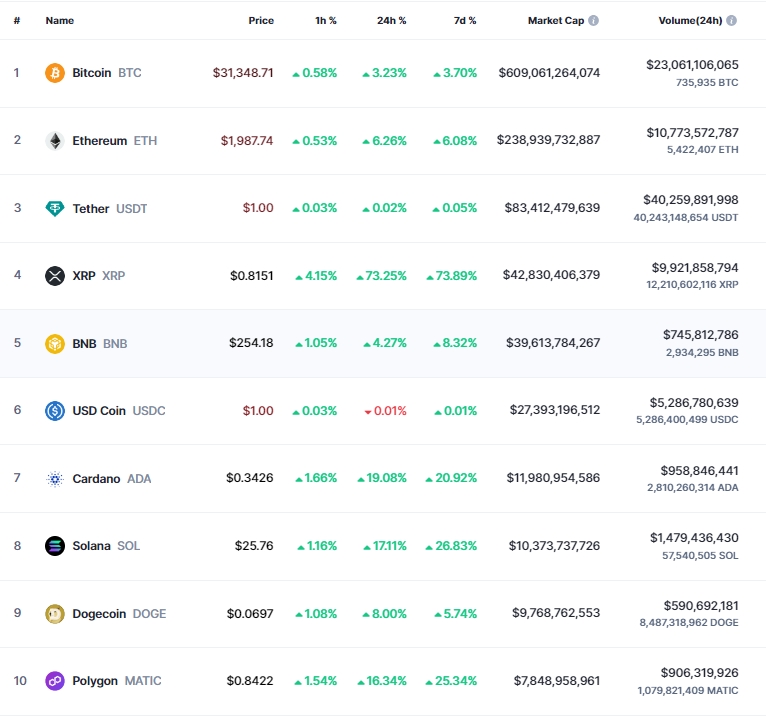Click the USD Coin logo icon

pyautogui.click(x=55, y=411)
